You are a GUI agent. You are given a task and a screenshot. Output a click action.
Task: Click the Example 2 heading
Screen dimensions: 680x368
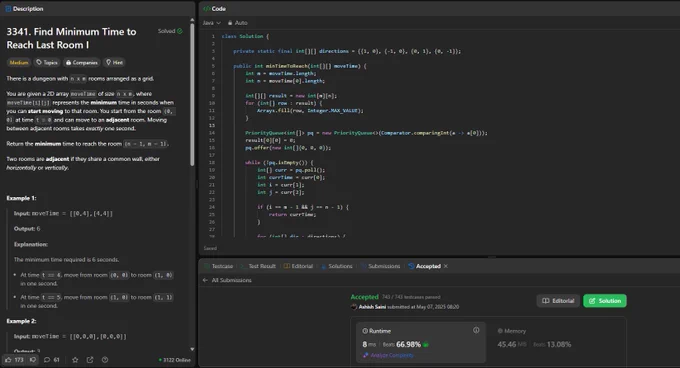pyautogui.click(x=21, y=321)
